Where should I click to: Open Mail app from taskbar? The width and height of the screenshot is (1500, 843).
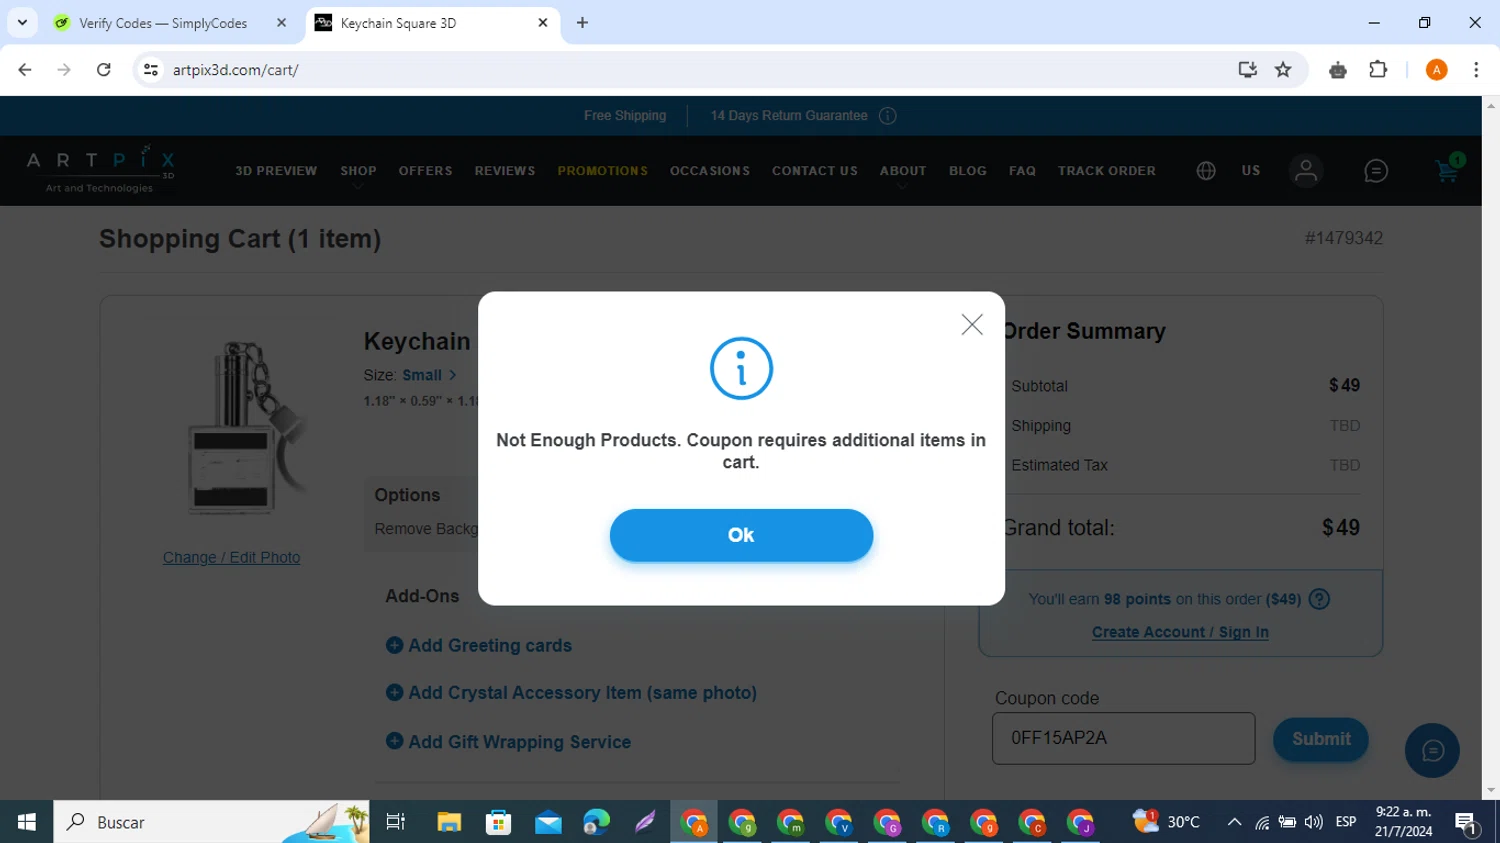[x=548, y=822]
